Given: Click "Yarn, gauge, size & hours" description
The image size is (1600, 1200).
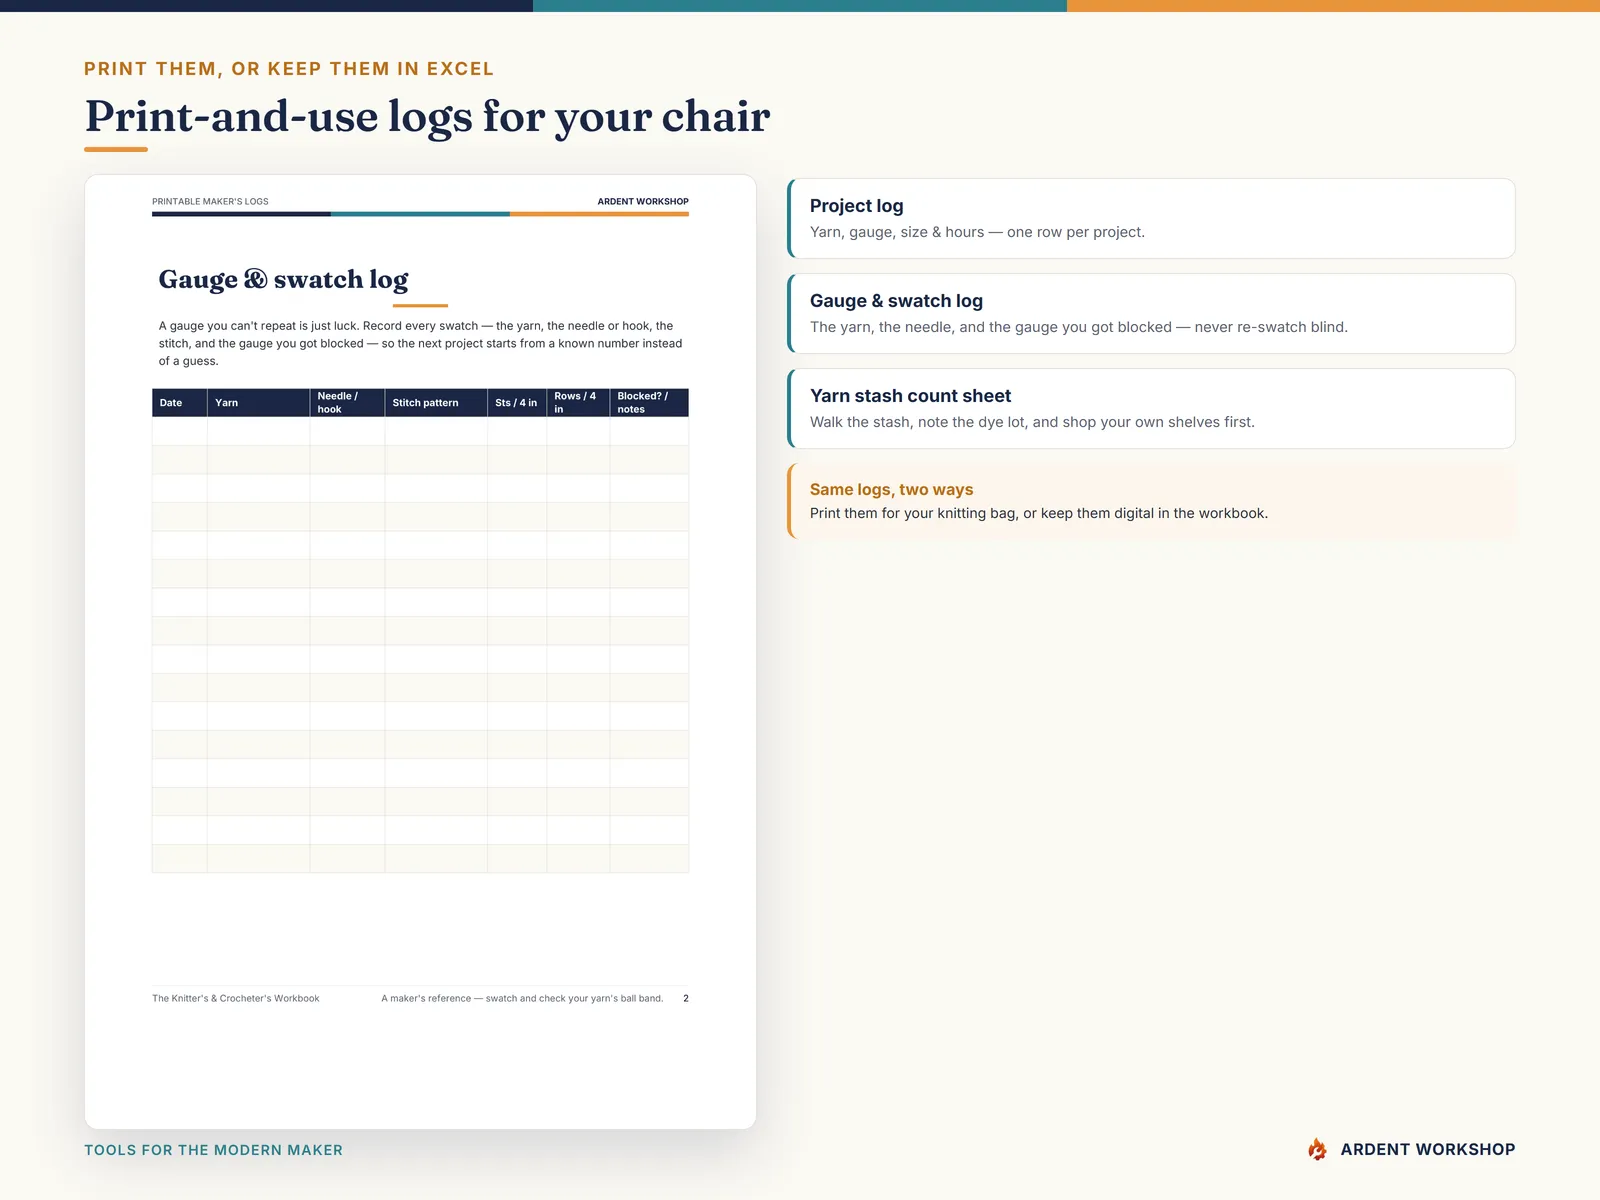Looking at the screenshot, I should pyautogui.click(x=977, y=232).
